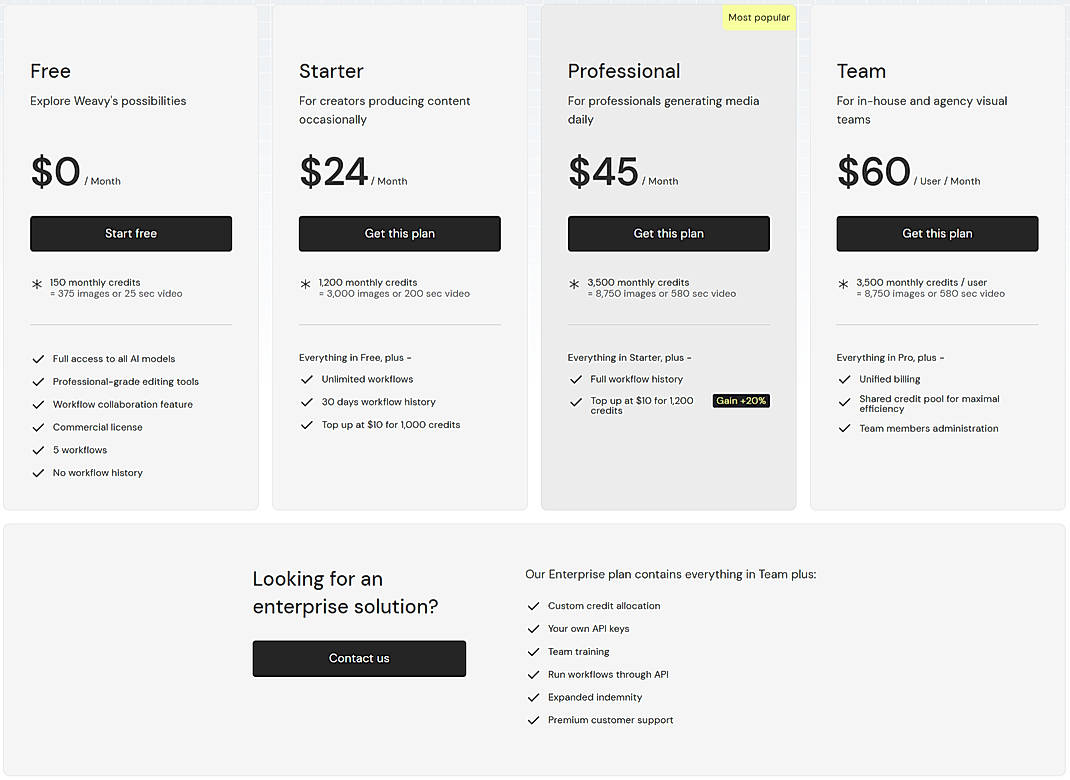Click the Start free button
Screen dimensions: 1070x780
click(131, 233)
